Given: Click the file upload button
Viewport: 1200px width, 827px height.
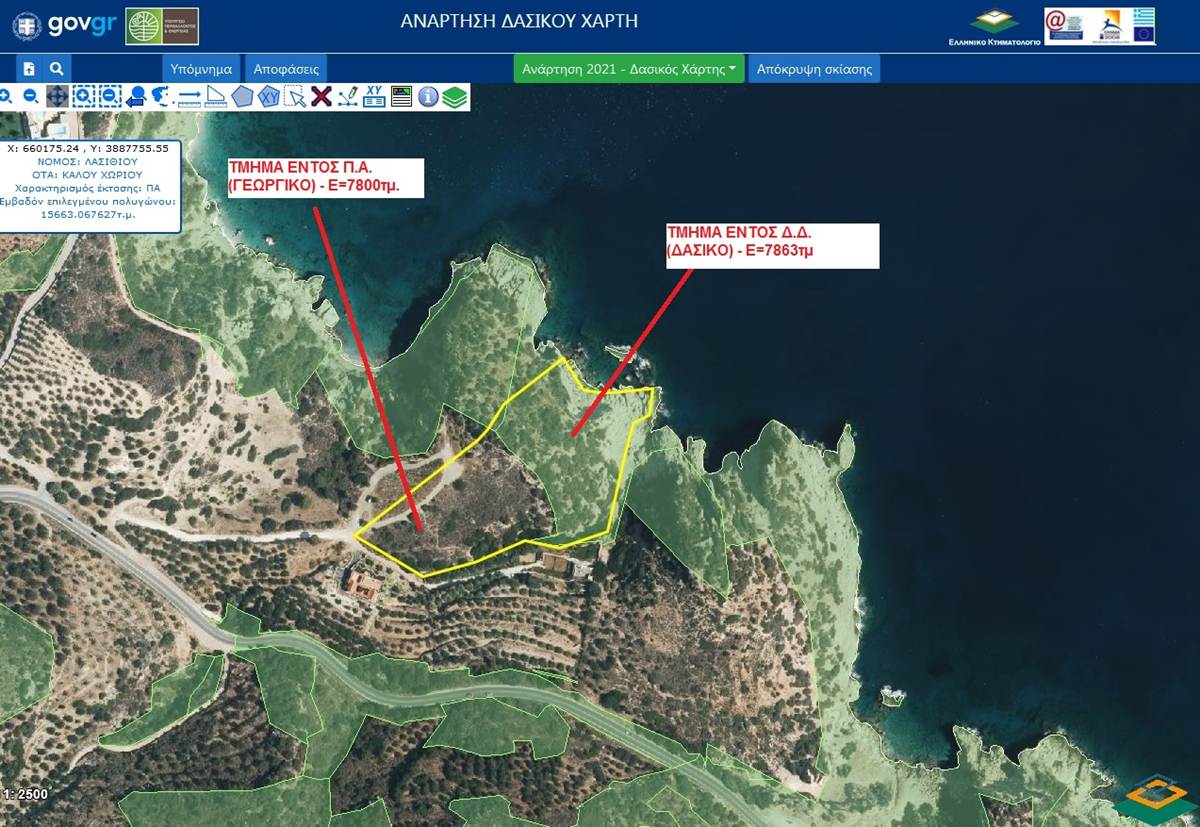Looking at the screenshot, I should click(x=29, y=69).
